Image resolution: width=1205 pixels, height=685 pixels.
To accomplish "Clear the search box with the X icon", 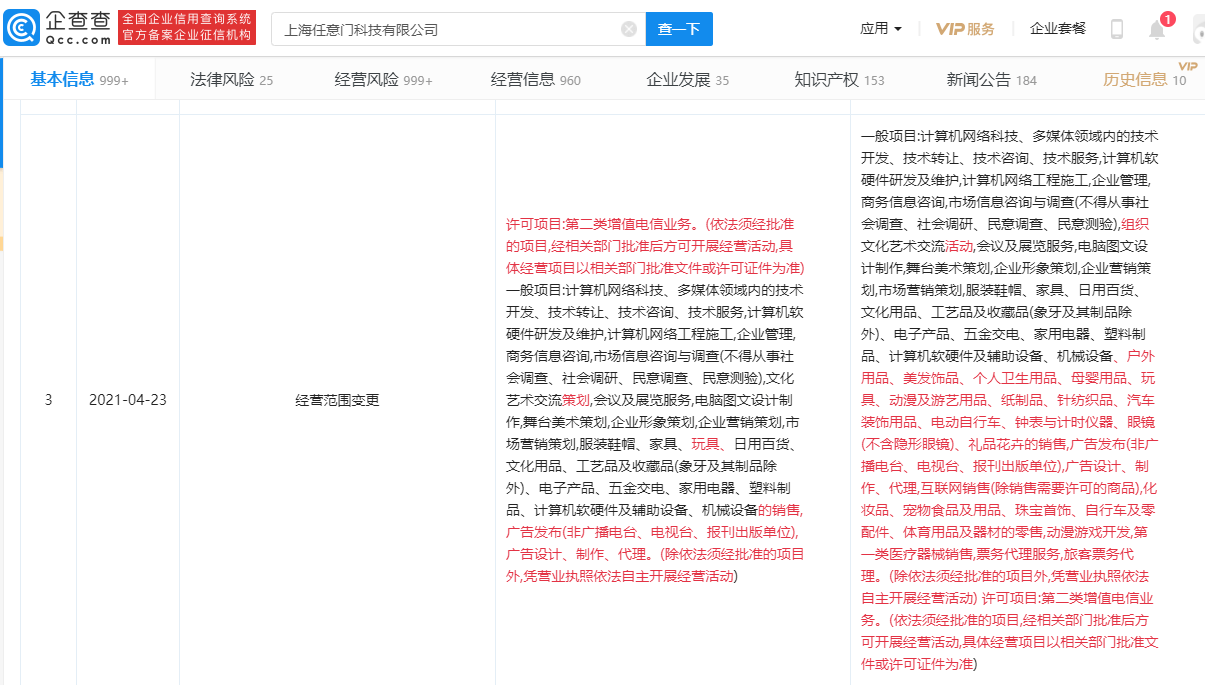I will (x=629, y=29).
